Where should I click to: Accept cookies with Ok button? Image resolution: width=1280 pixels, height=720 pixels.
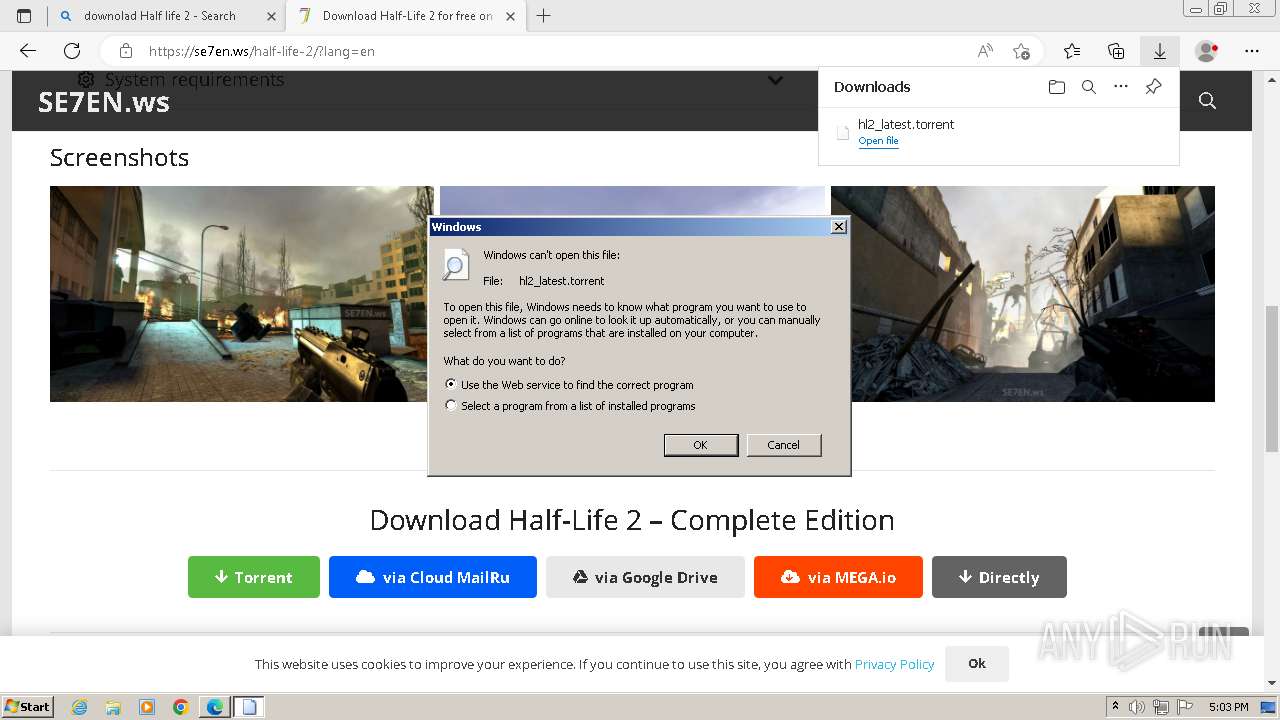(x=977, y=663)
